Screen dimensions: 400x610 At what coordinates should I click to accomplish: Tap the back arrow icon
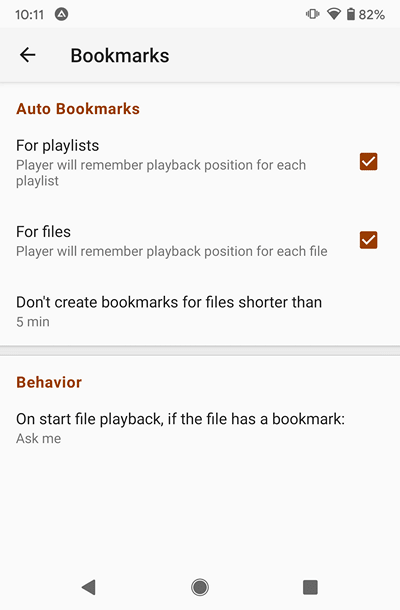point(28,55)
